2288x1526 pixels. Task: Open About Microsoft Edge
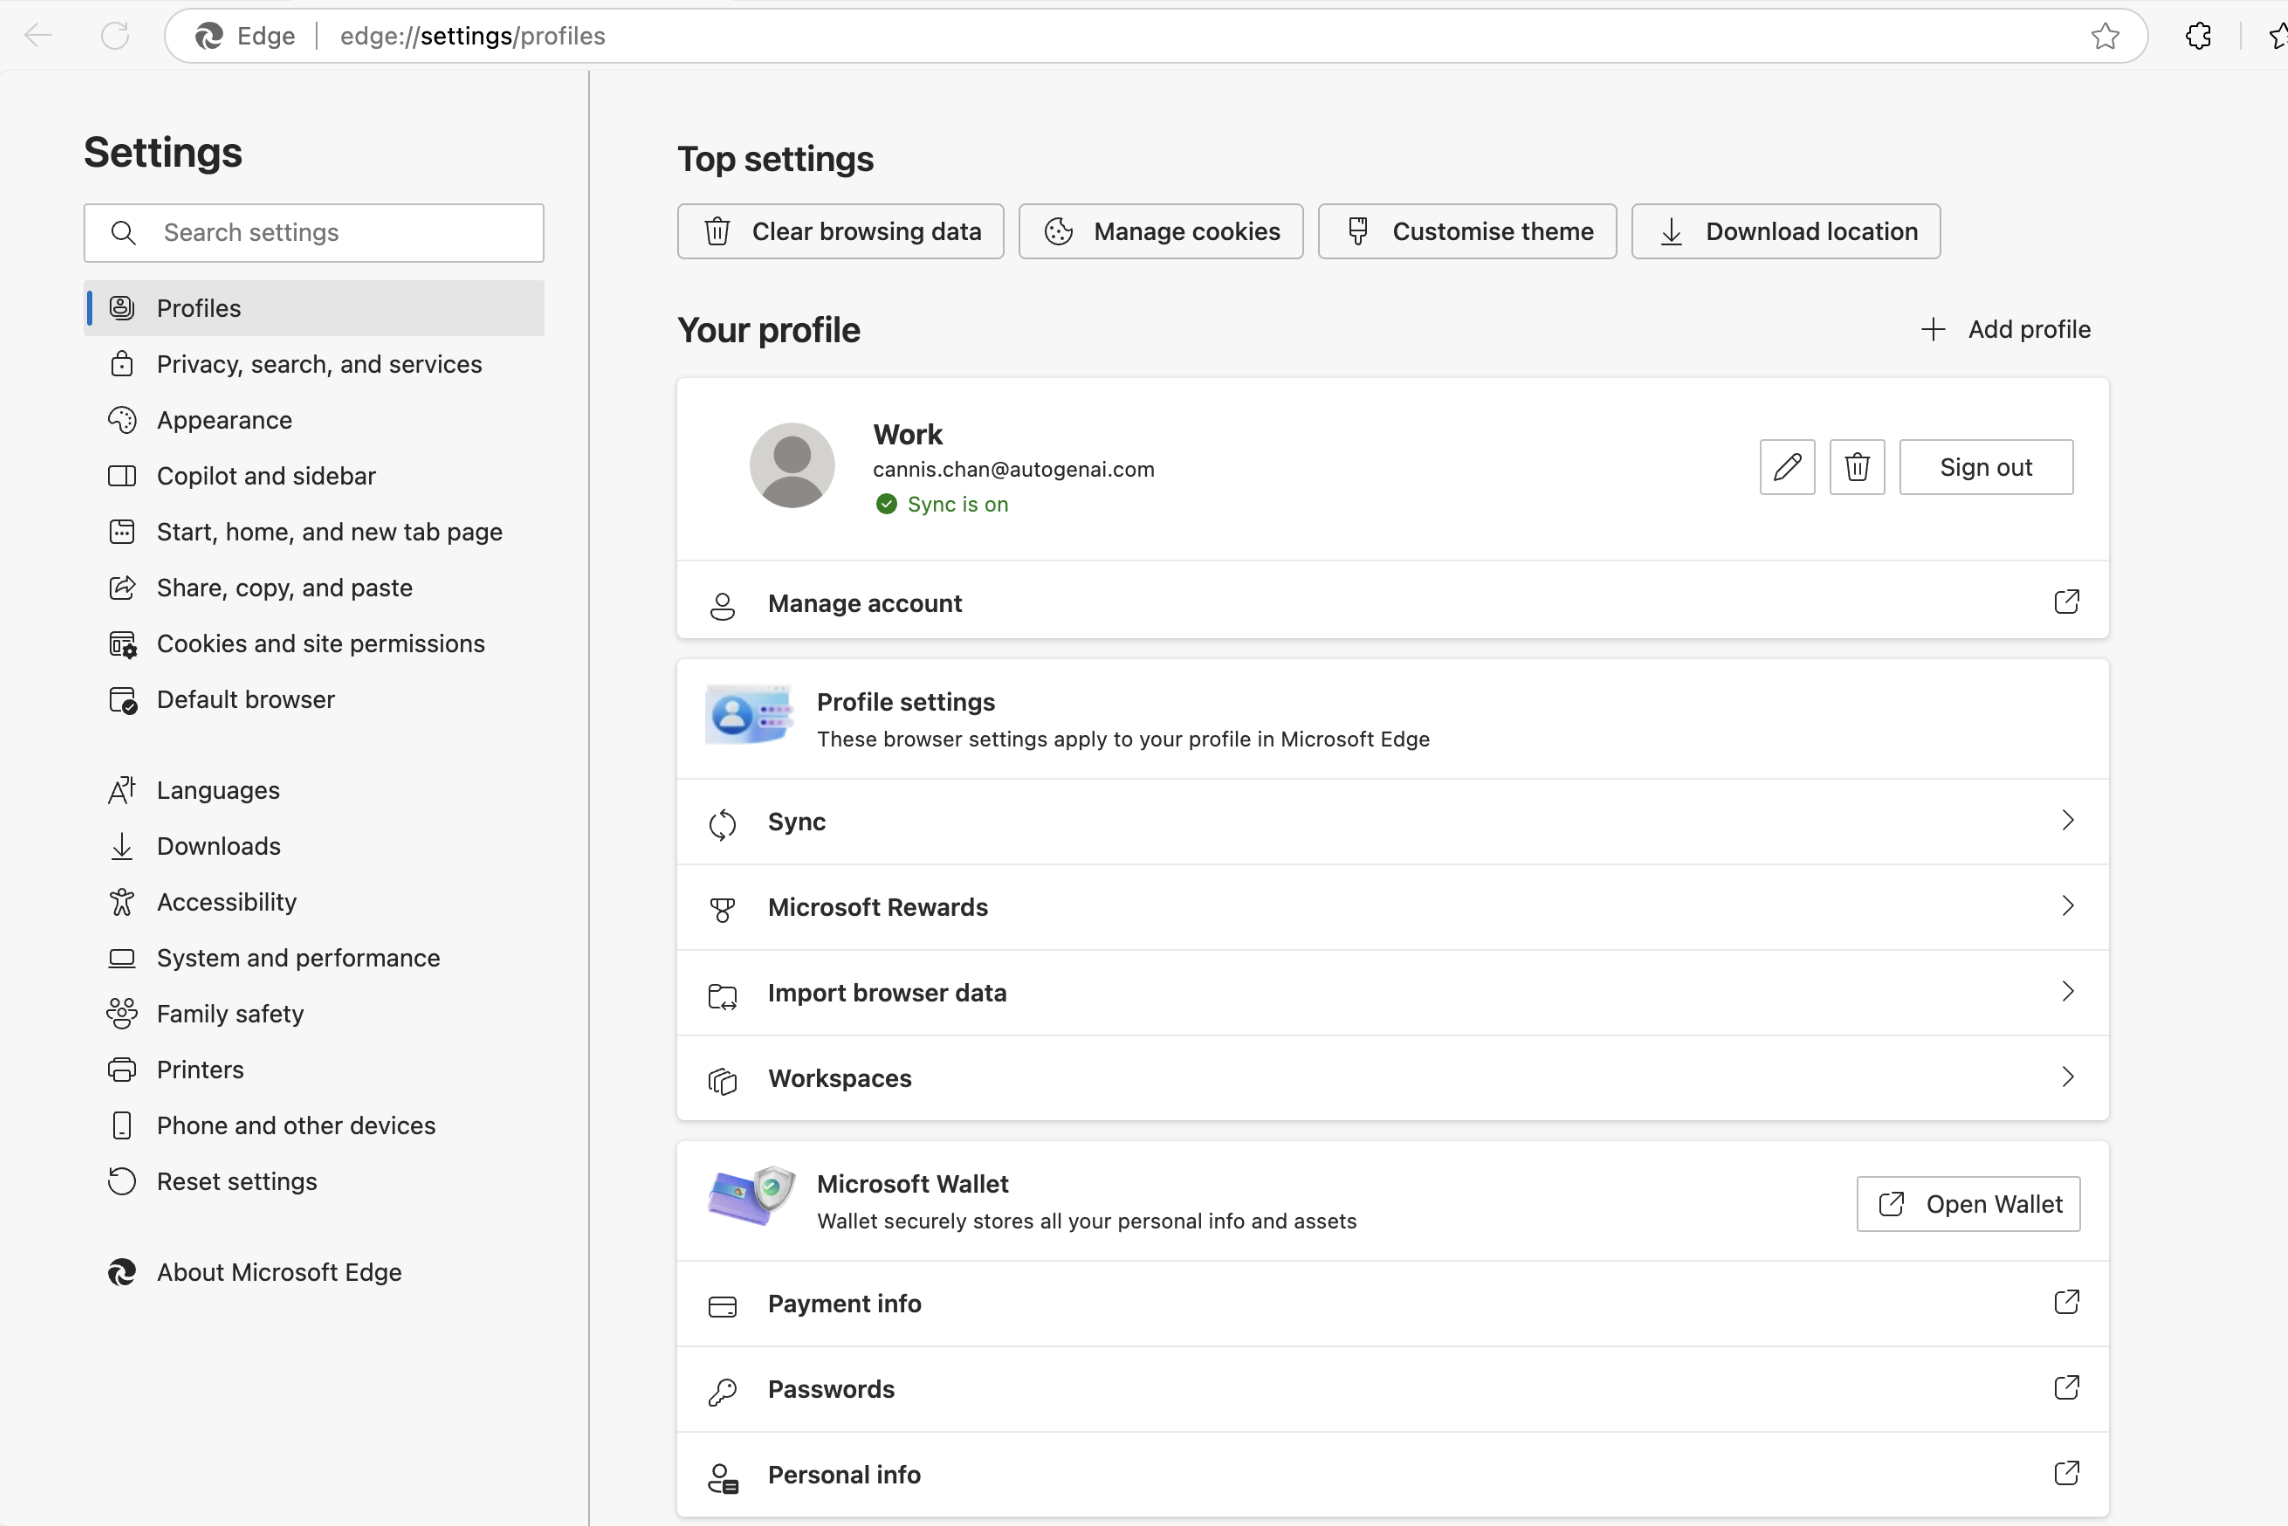click(314, 1272)
